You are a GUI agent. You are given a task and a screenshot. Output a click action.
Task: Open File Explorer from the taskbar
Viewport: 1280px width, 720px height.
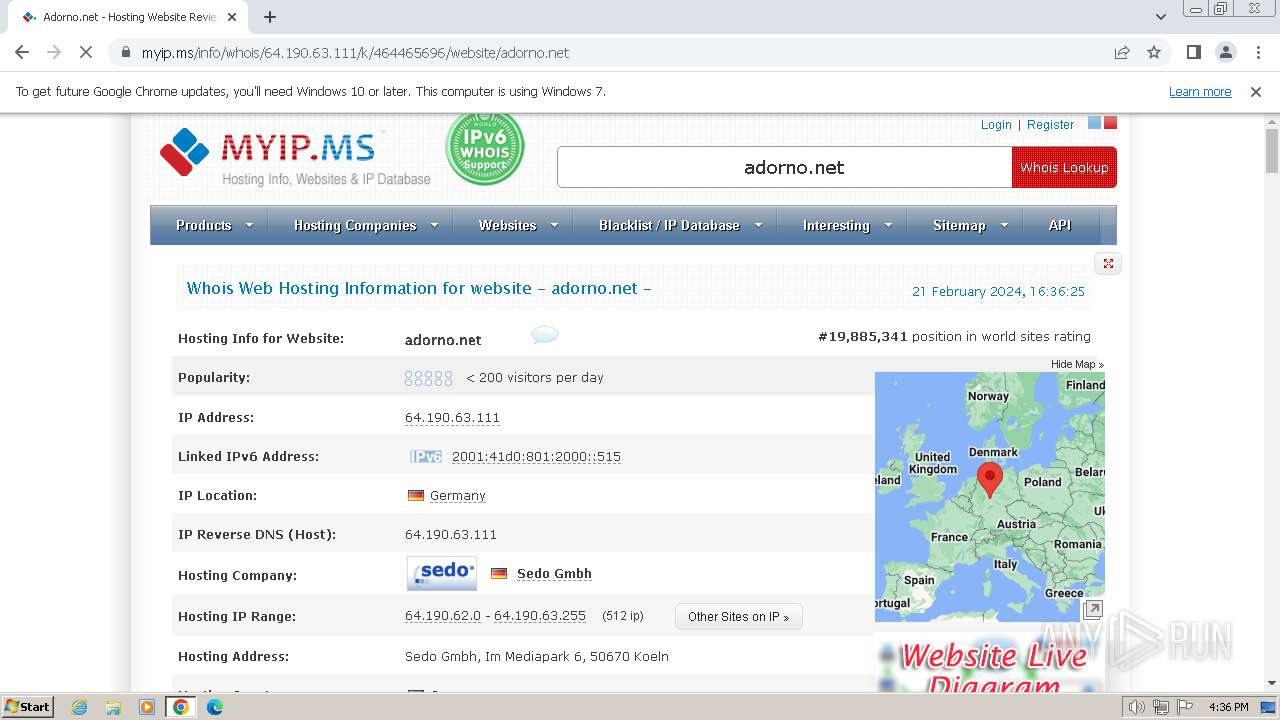pyautogui.click(x=113, y=707)
